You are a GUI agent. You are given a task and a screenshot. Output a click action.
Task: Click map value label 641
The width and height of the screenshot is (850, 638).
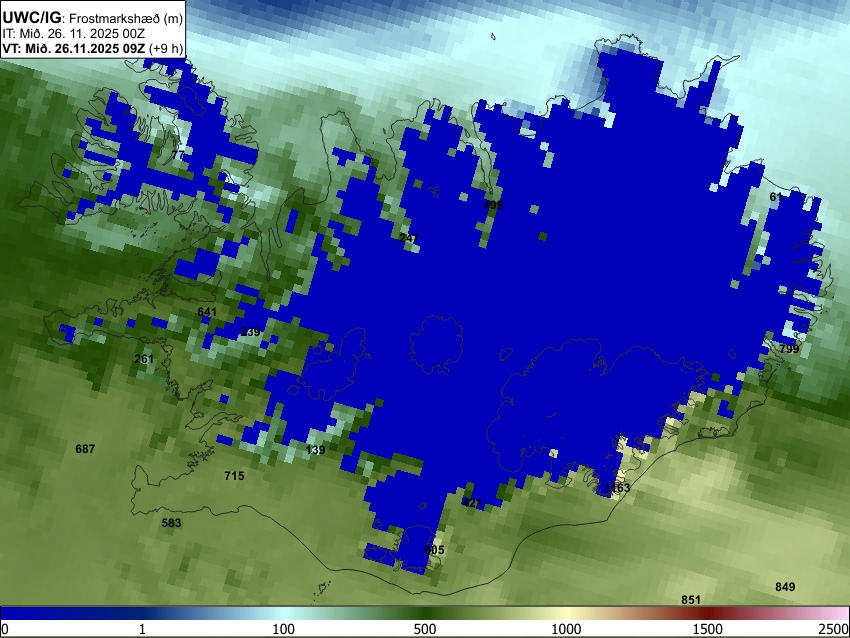point(207,312)
